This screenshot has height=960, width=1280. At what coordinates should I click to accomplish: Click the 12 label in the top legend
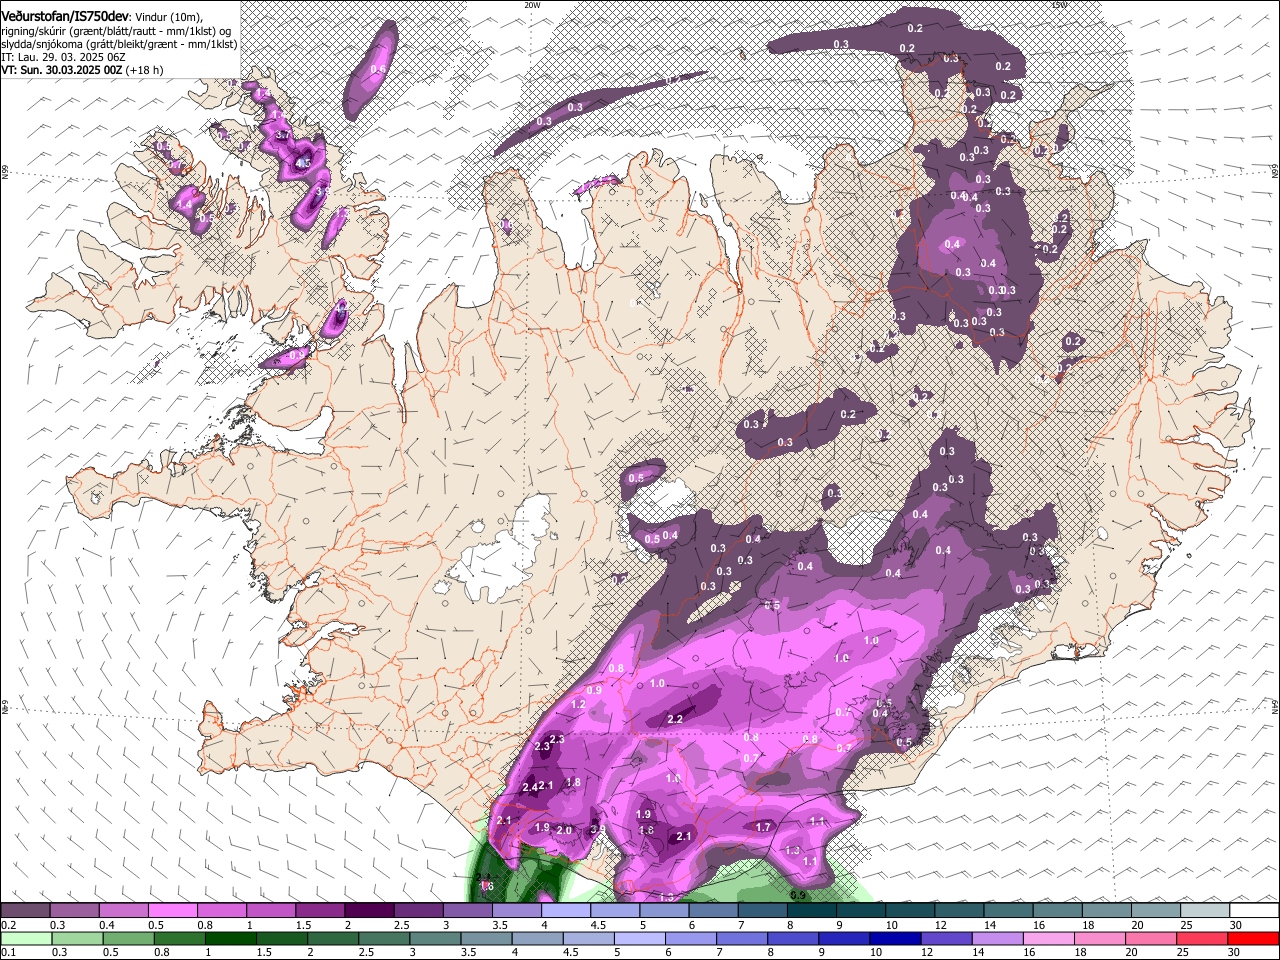coord(941,925)
